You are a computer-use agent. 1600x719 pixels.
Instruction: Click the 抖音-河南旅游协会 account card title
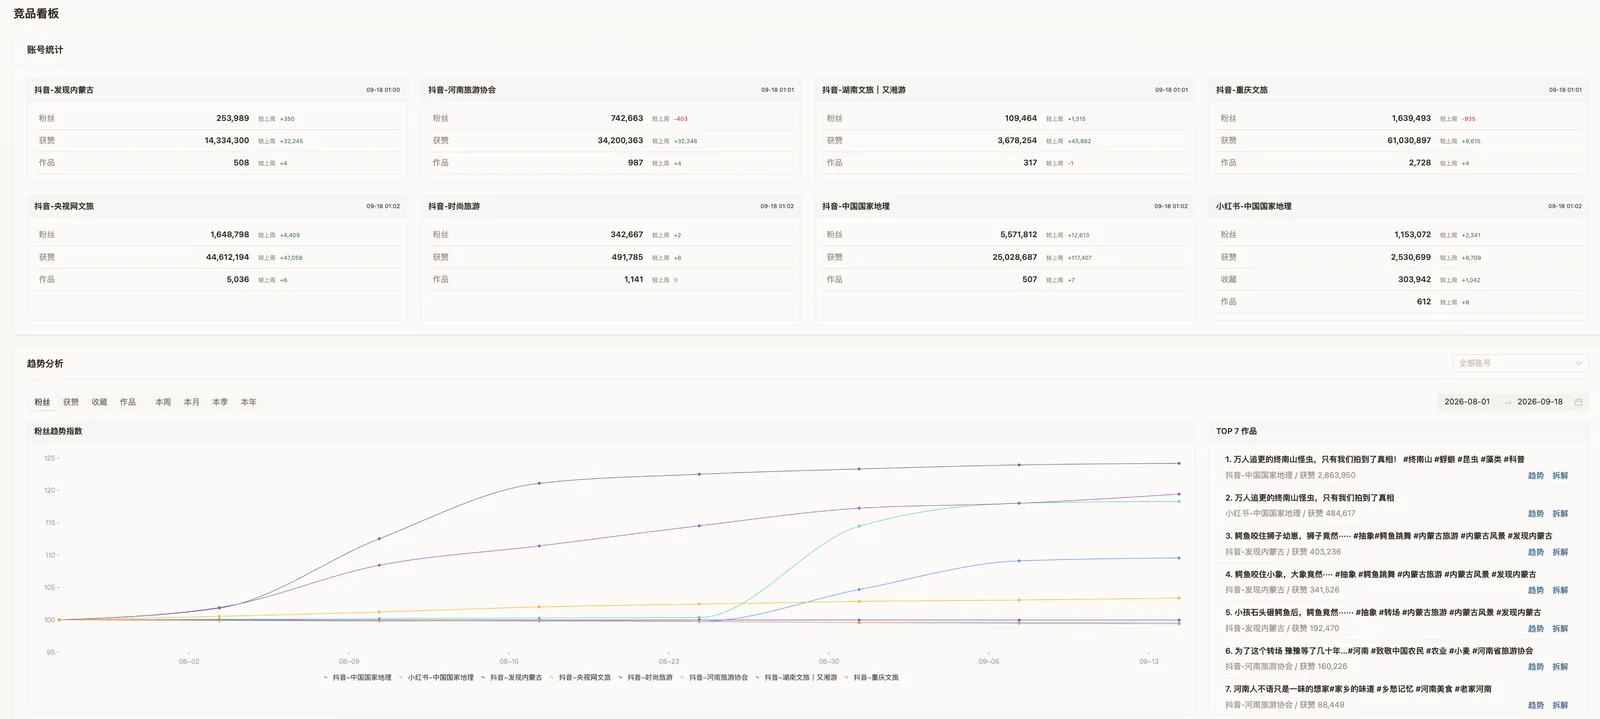click(462, 90)
